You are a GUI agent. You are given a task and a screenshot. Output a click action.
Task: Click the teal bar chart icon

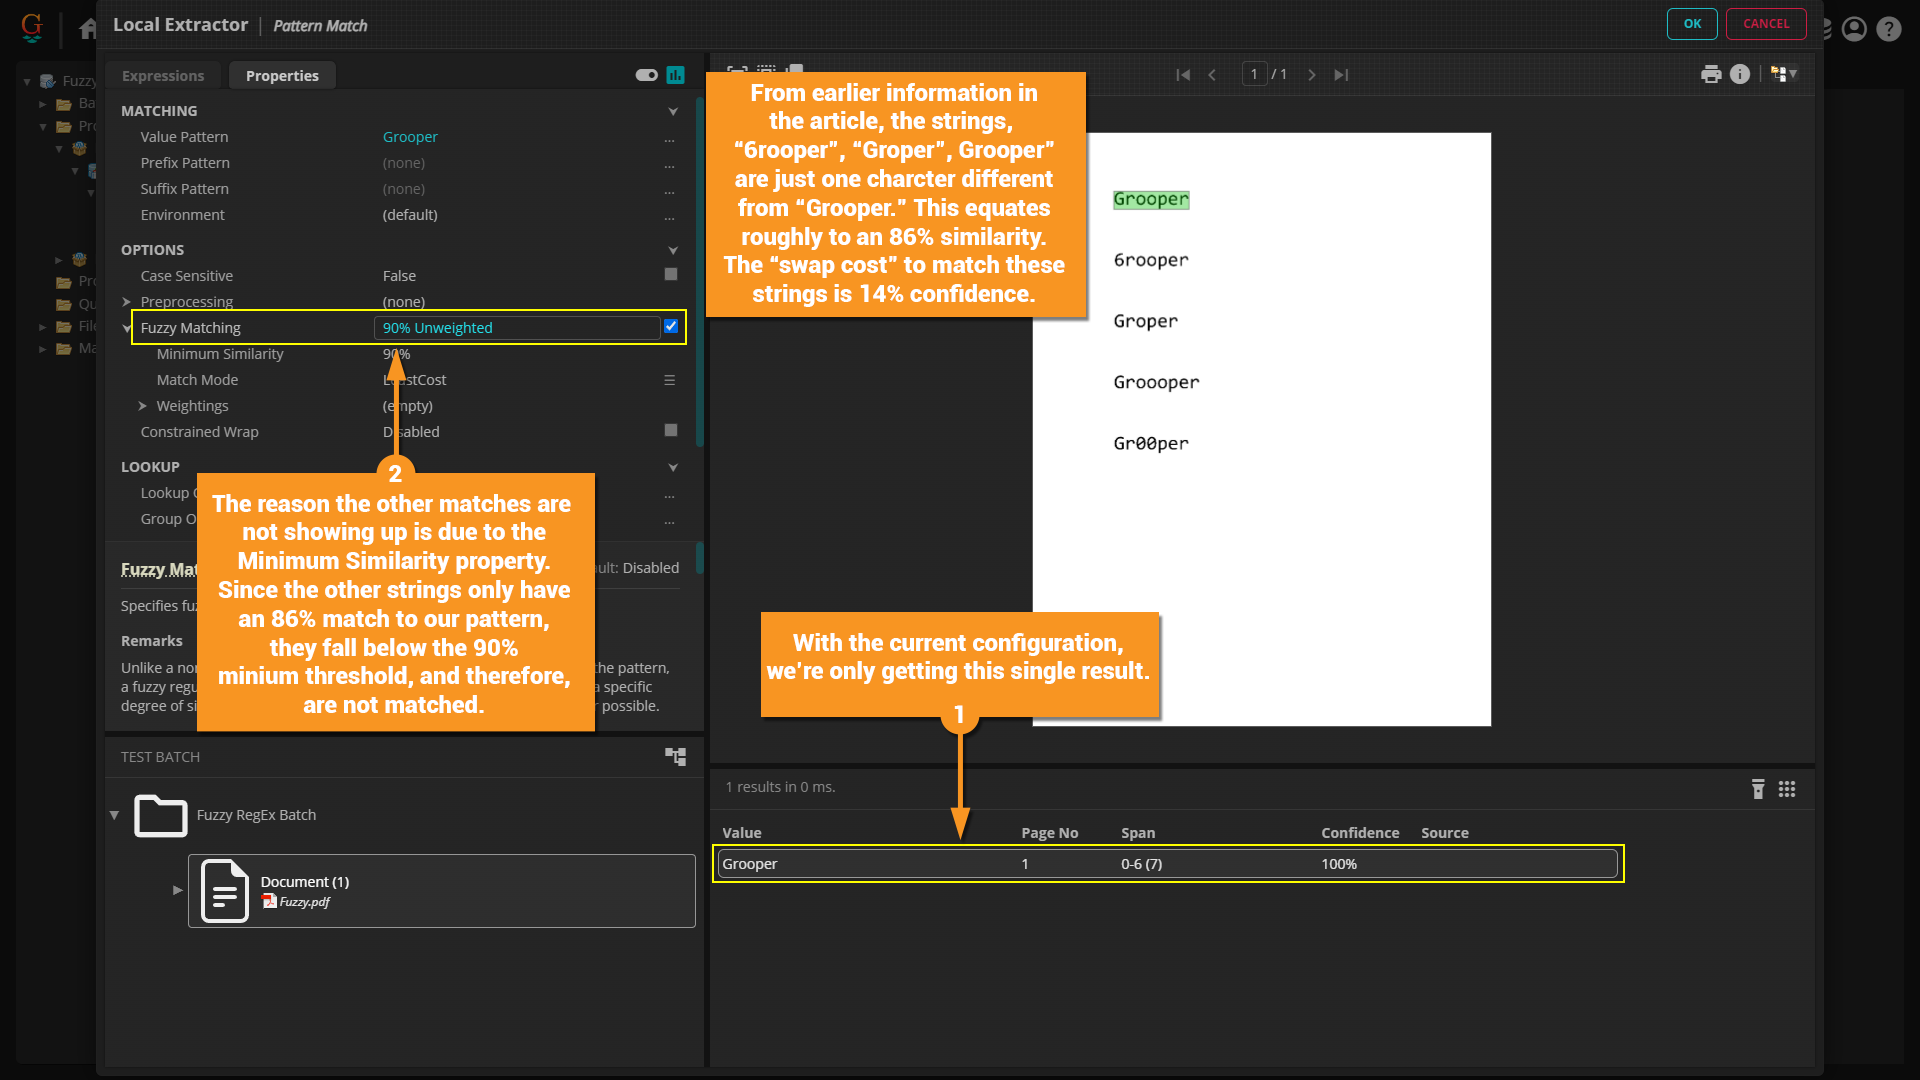pyautogui.click(x=676, y=75)
